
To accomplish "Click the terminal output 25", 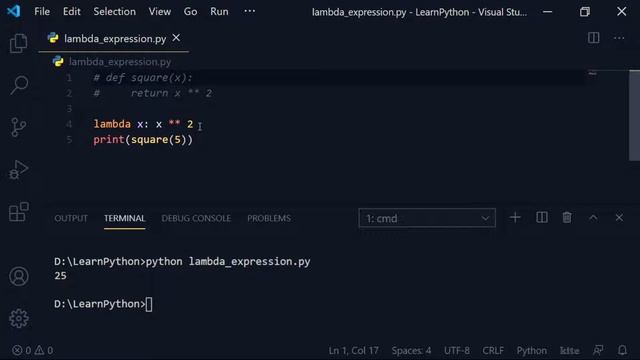I will coord(60,276).
